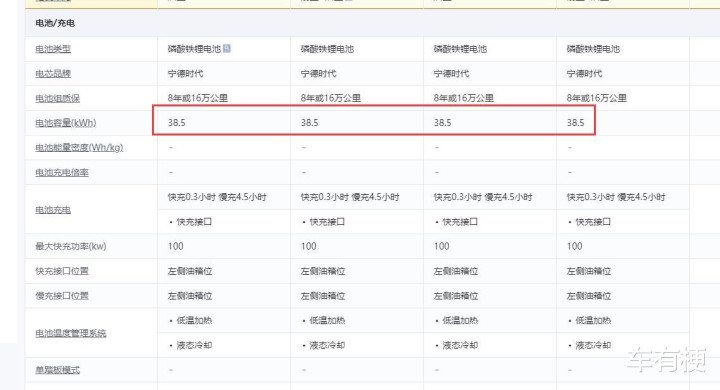Viewport: 720px width, 390px height.
Task: Open the 电池充电倍率 definition link
Action: pyautogui.click(x=62, y=172)
